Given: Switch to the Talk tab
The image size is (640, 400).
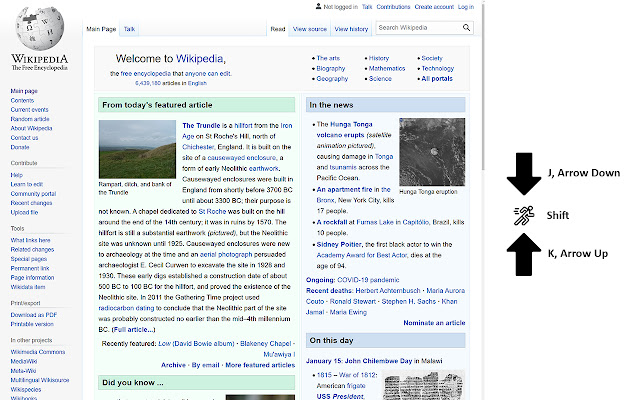Looking at the screenshot, I should pyautogui.click(x=130, y=30).
